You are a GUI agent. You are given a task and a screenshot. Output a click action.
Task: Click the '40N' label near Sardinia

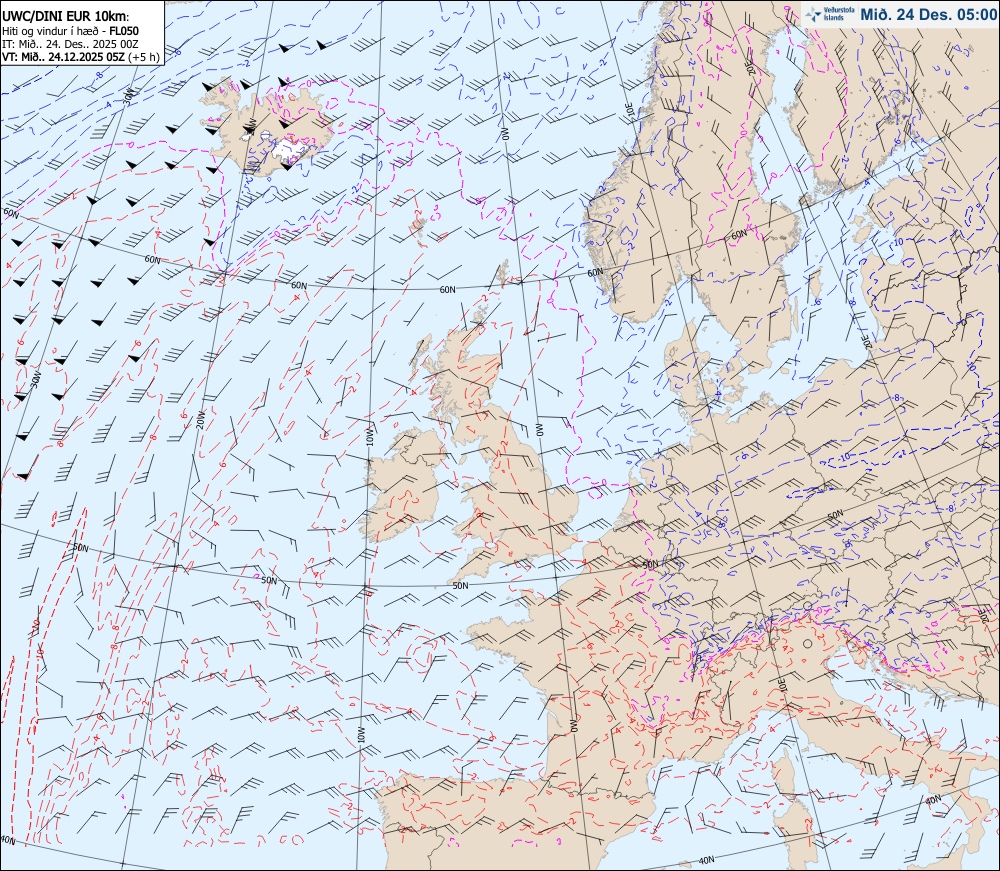(706, 860)
